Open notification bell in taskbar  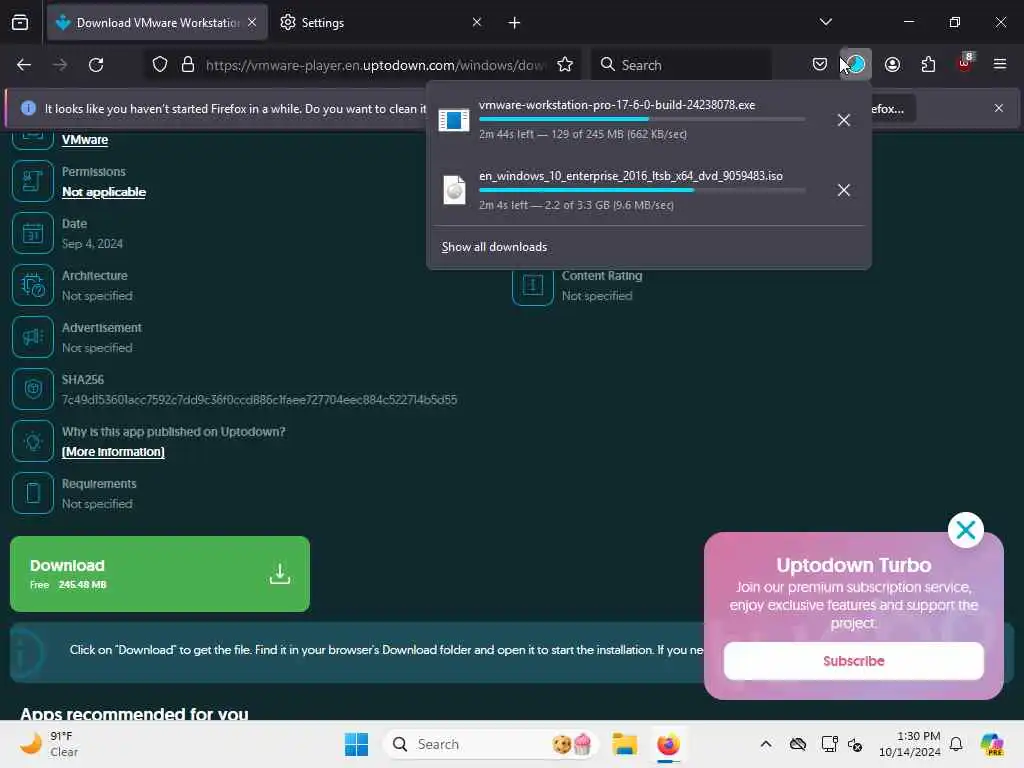pyautogui.click(x=956, y=744)
